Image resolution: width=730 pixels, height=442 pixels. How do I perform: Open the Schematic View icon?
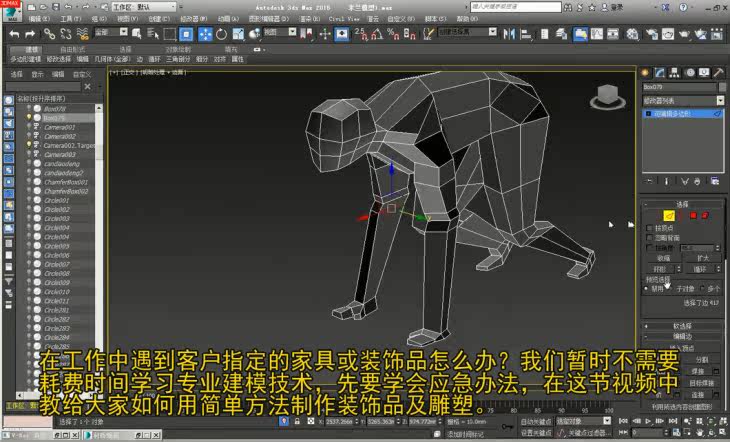pyautogui.click(x=613, y=34)
